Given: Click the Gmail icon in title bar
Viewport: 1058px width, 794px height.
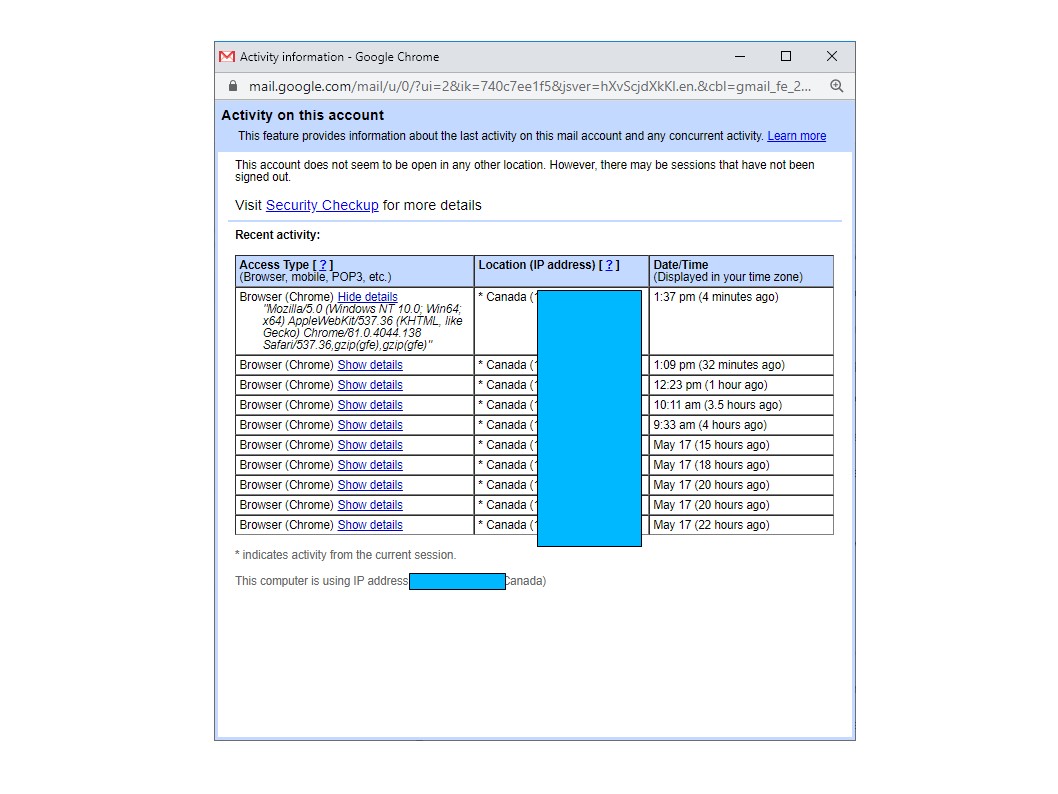Looking at the screenshot, I should coord(227,57).
